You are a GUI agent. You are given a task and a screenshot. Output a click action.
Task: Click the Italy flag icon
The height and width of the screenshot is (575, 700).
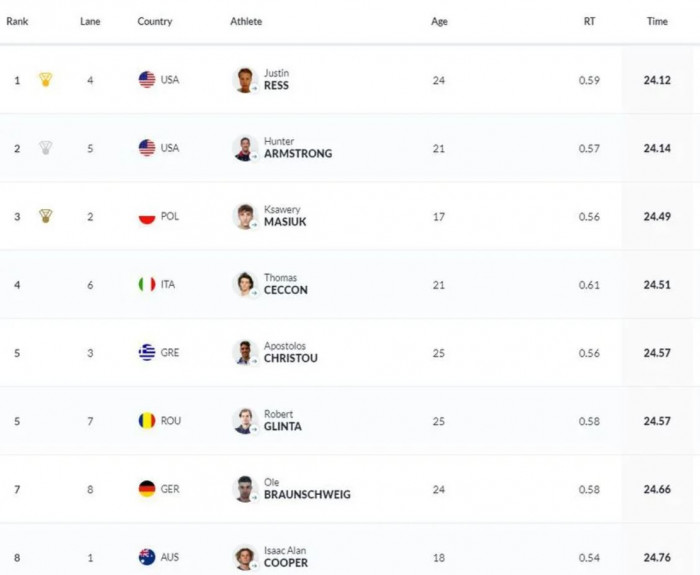tap(147, 284)
